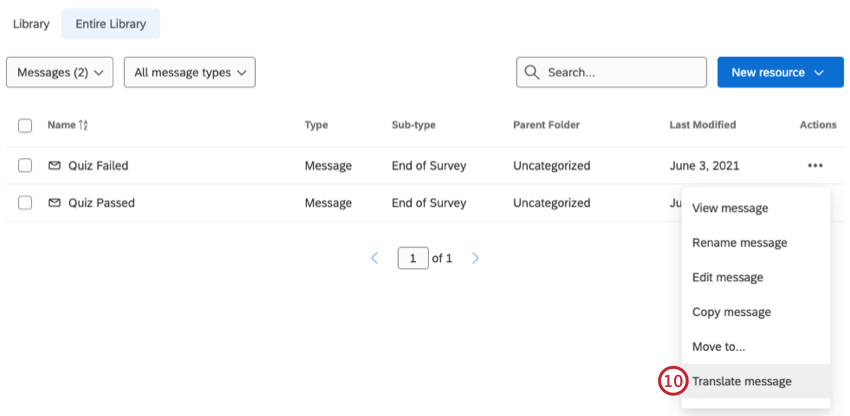Image resolution: width=850 pixels, height=416 pixels.
Task: Switch to the Entire Library tab
Action: [x=110, y=24]
